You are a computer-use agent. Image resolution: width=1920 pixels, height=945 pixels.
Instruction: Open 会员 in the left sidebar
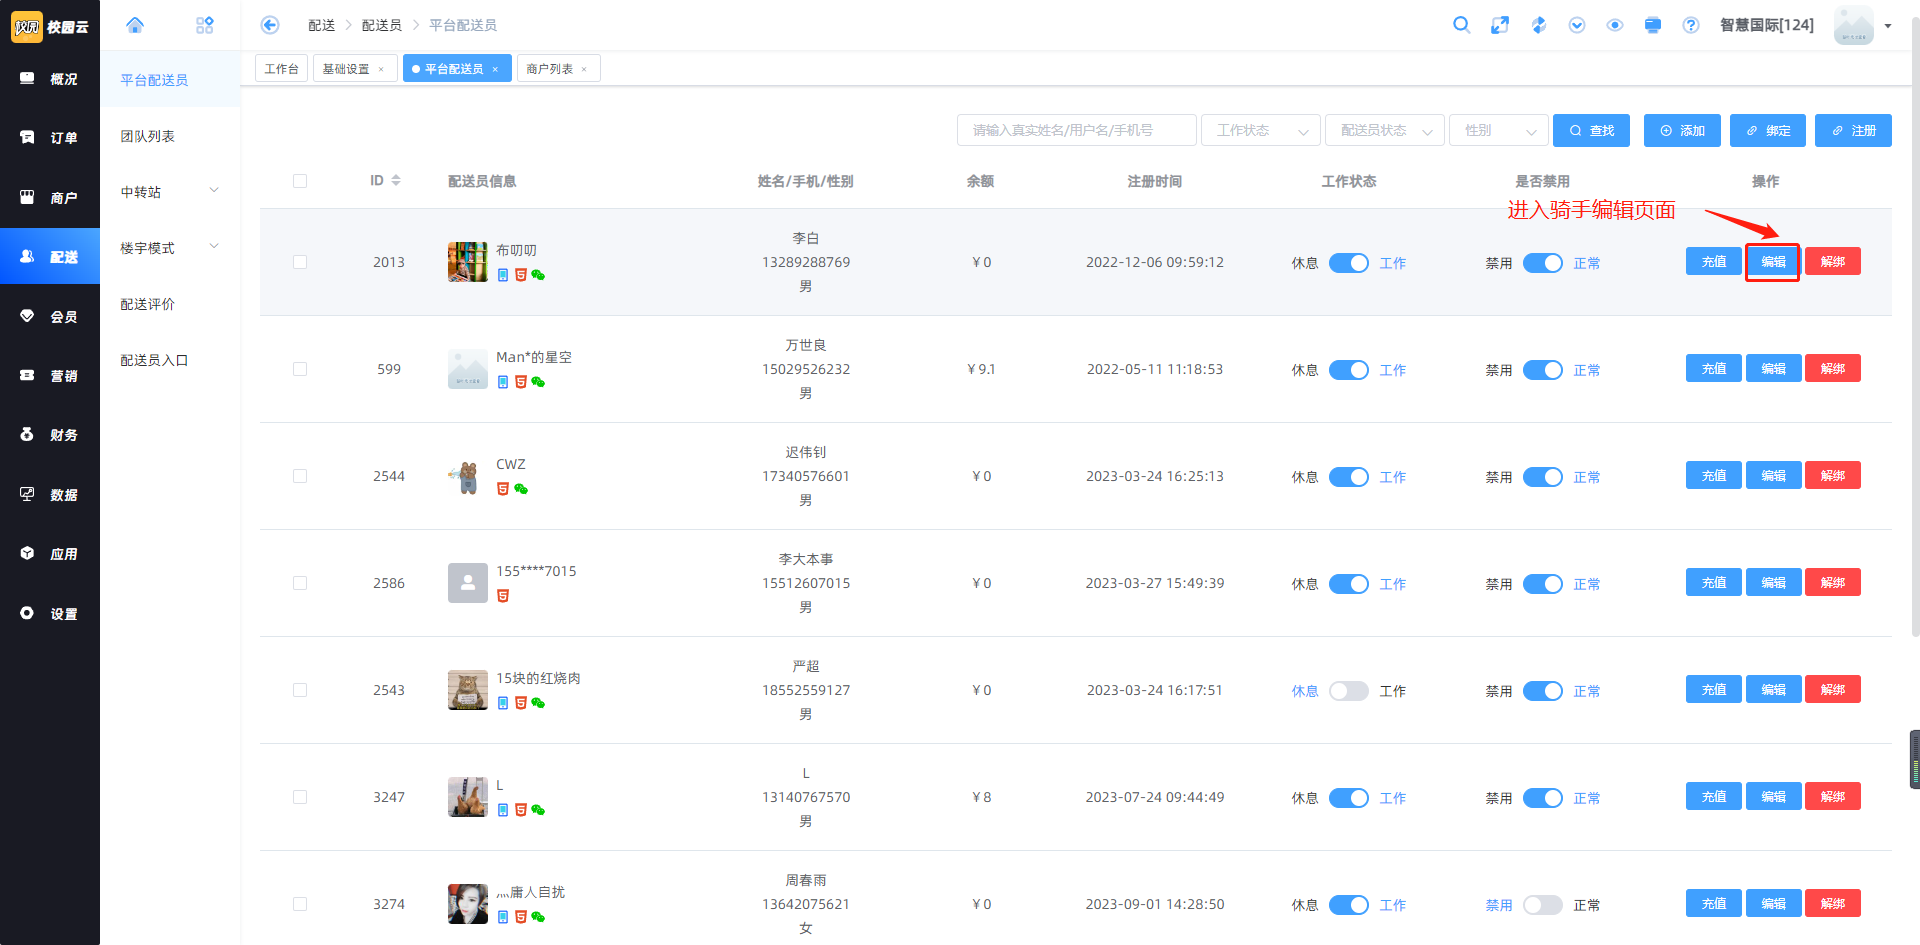pyautogui.click(x=50, y=317)
